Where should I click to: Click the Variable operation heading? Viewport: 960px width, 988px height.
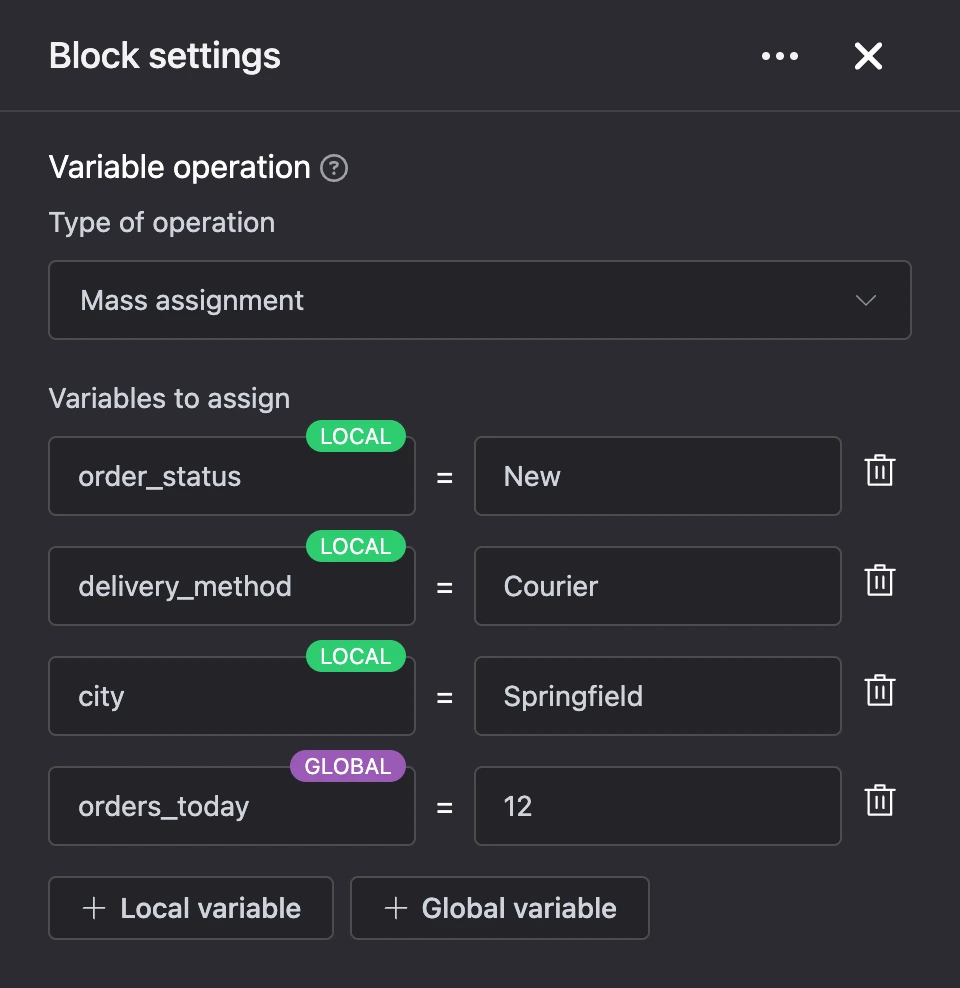click(x=180, y=168)
